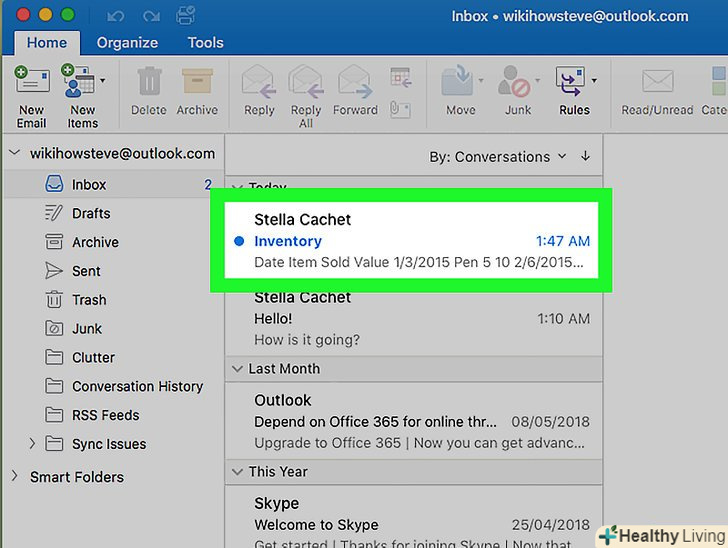
Task: Expand the Sync Issues folder
Action: (32, 444)
